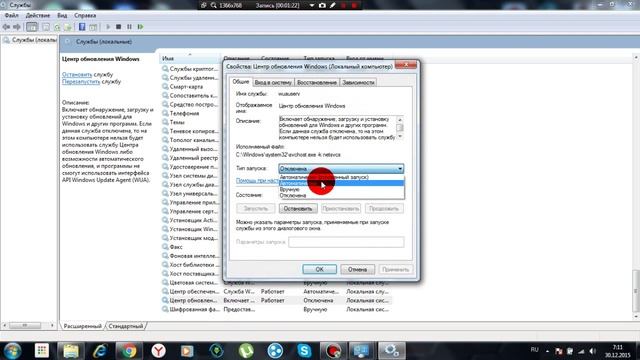640x360 pixels.
Task: Switch to the Зависимости tab
Action: 358,82
